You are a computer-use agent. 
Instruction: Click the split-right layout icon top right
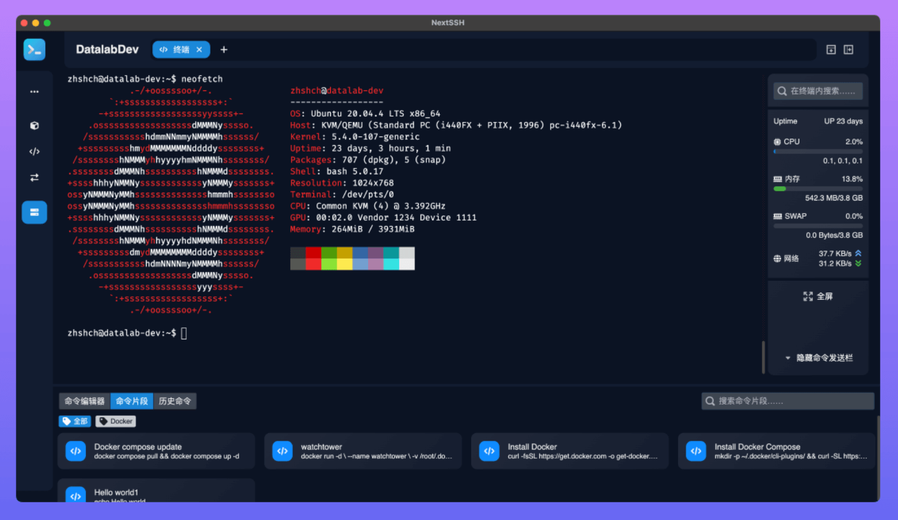[848, 49]
